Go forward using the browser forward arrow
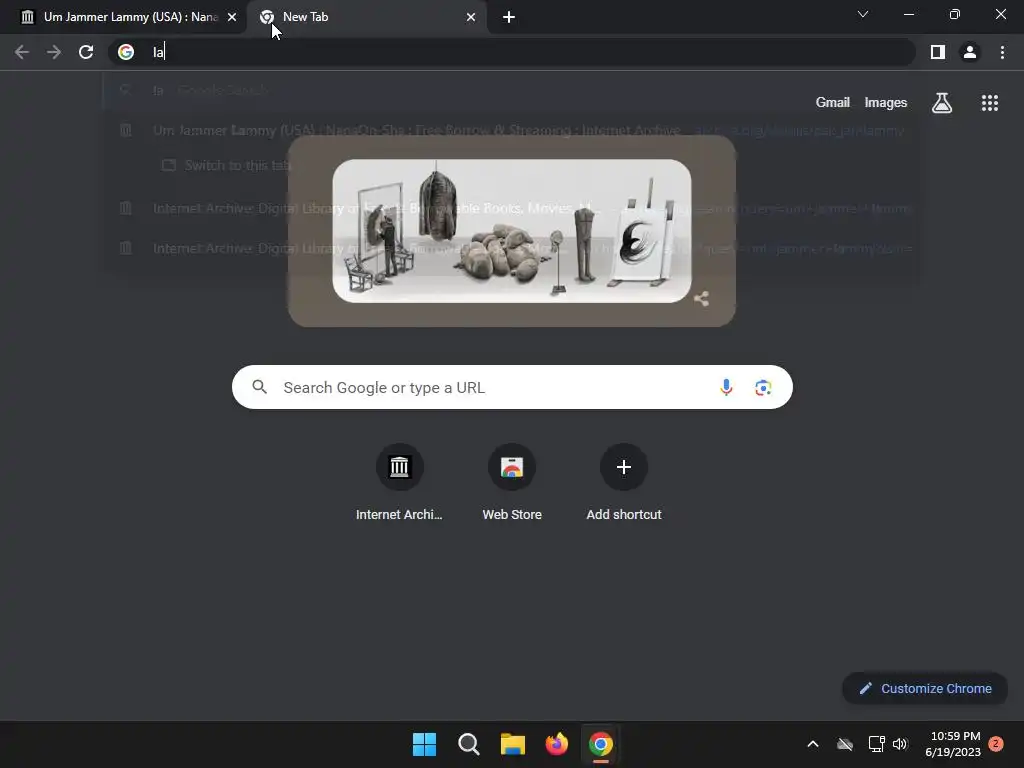 click(54, 52)
